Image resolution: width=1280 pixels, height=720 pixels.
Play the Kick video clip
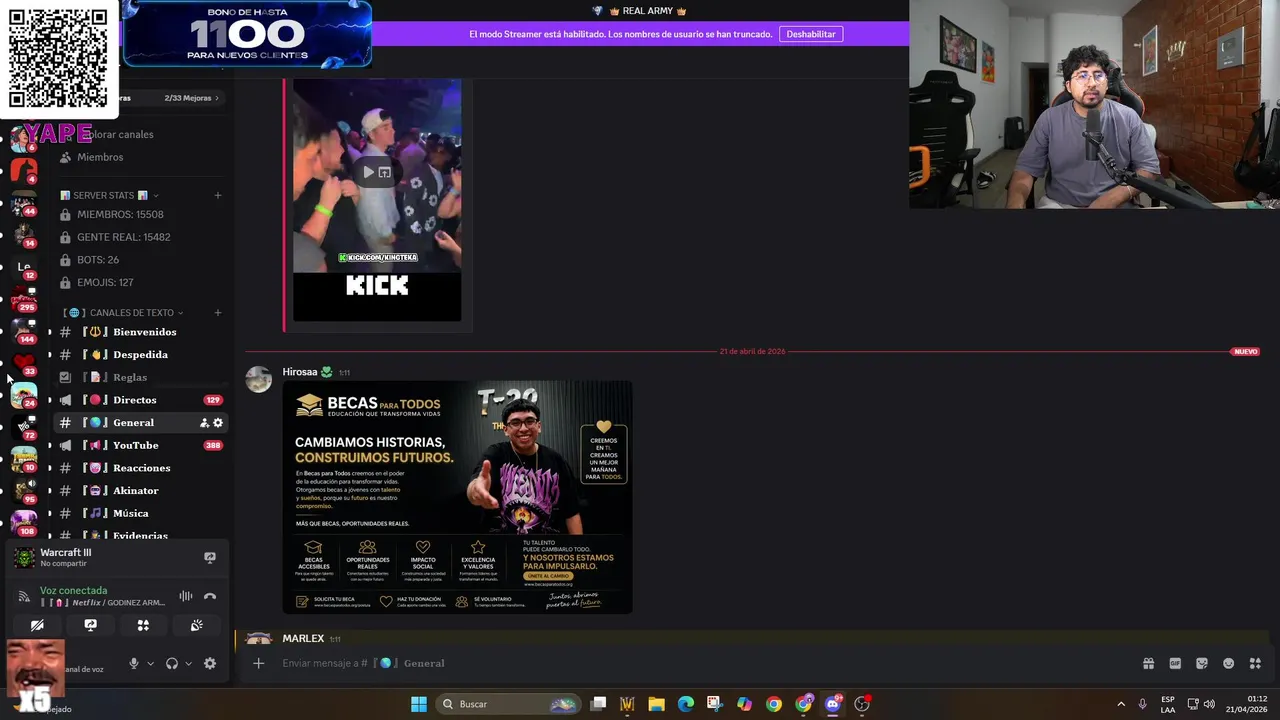pyautogui.click(x=368, y=172)
